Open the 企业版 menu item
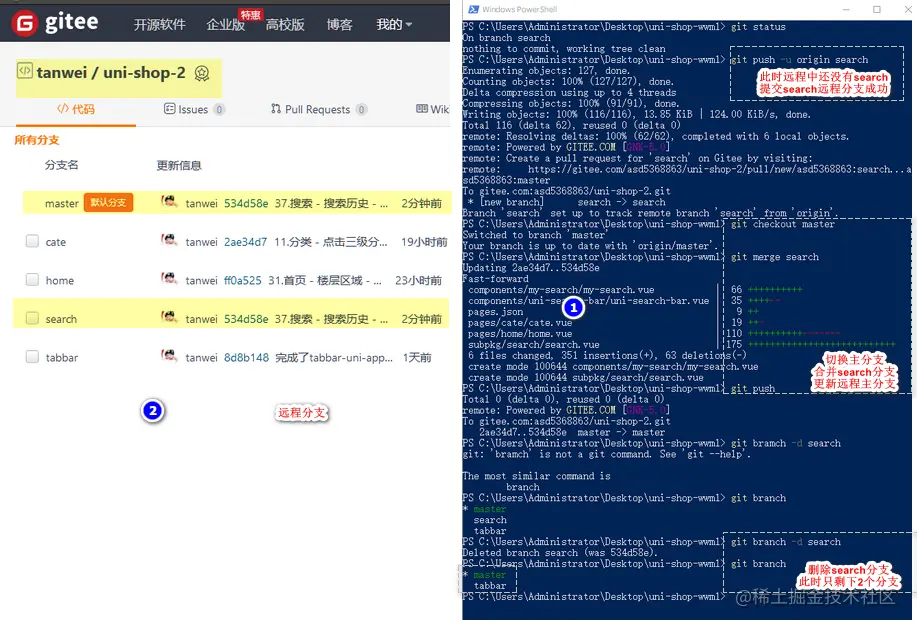The width and height of the screenshot is (917, 628). click(x=225, y=25)
